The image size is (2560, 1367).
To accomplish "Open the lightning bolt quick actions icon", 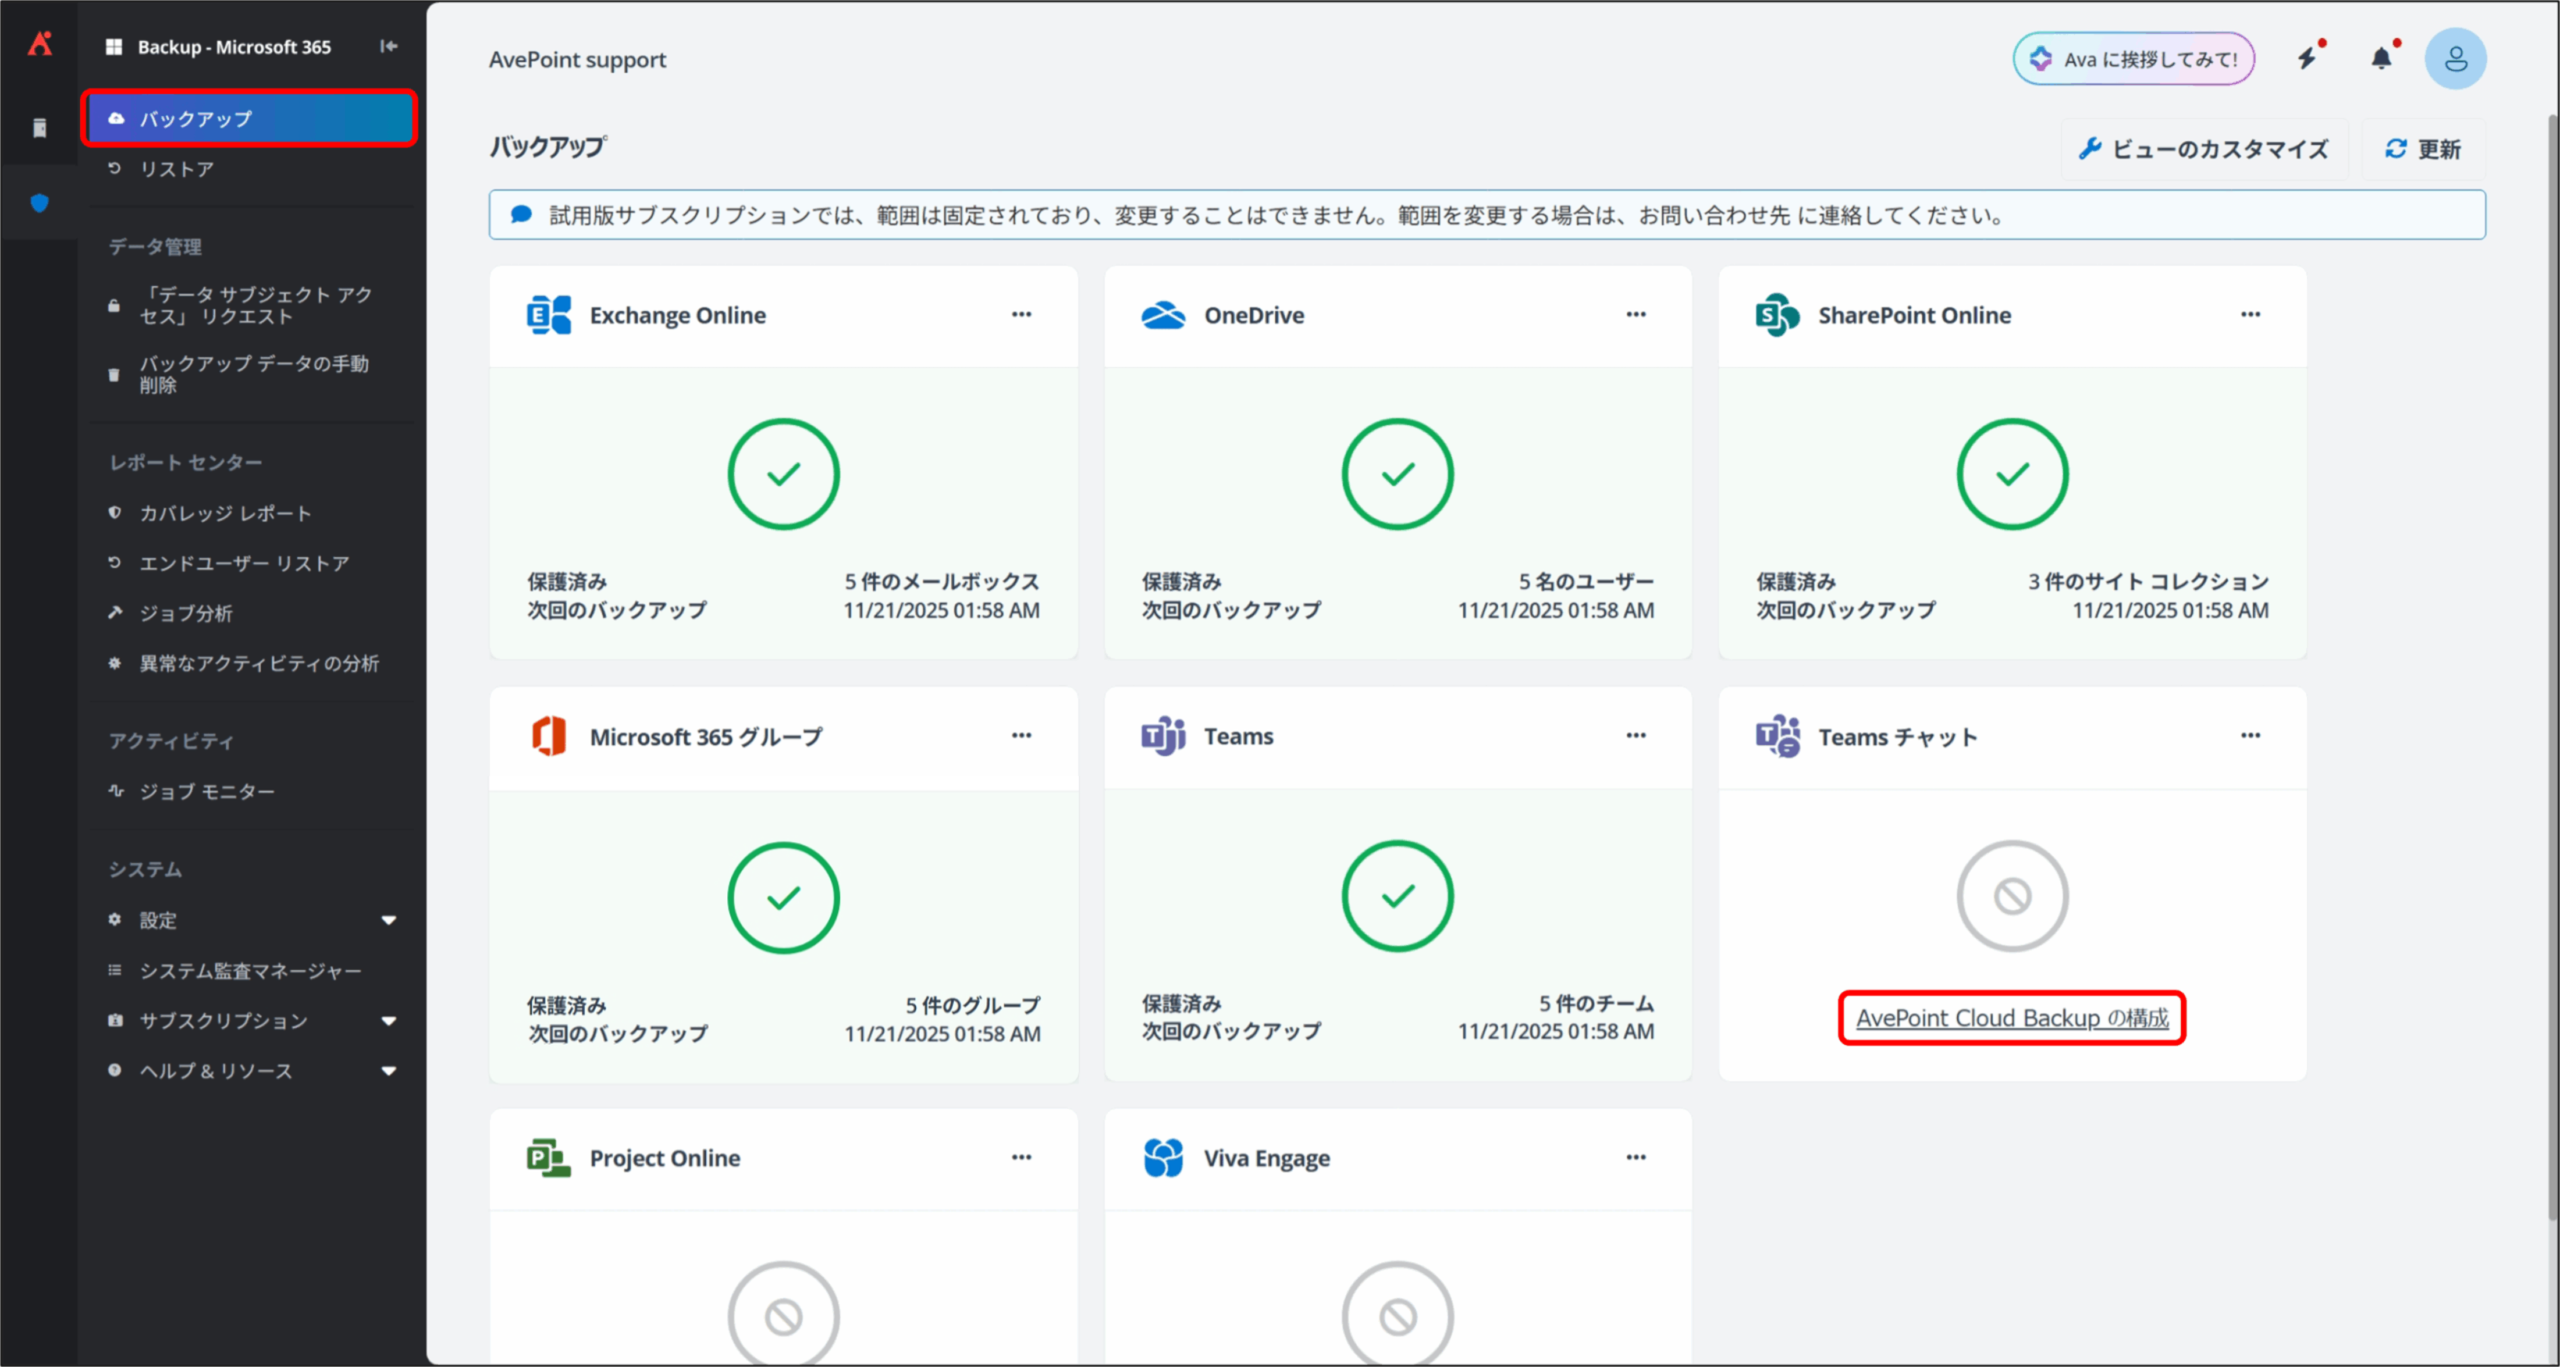I will [2307, 59].
